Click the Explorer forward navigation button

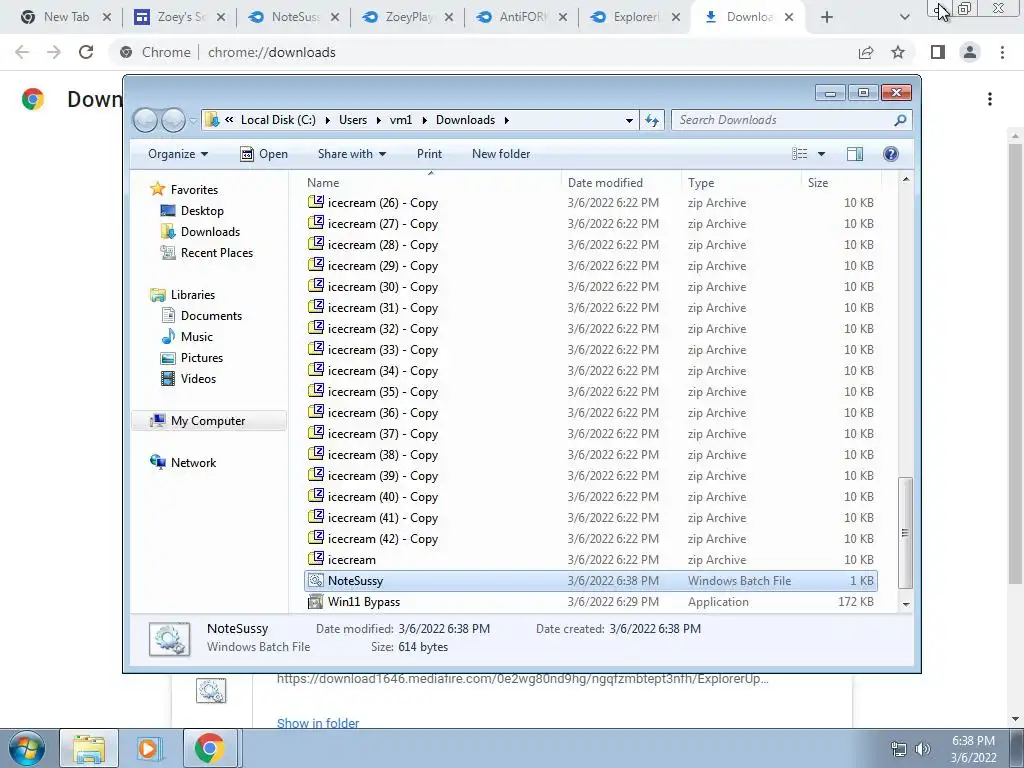click(x=173, y=120)
